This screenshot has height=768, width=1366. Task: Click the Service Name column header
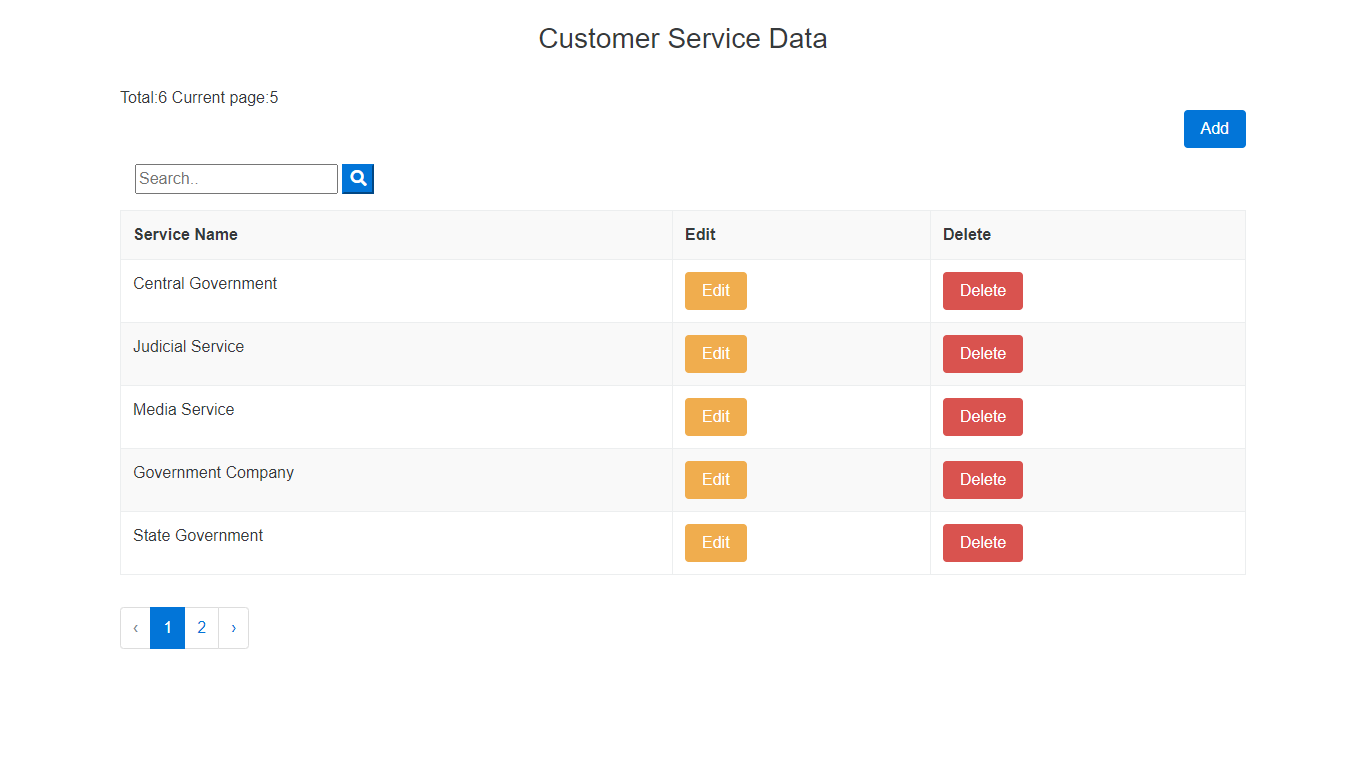[186, 235]
